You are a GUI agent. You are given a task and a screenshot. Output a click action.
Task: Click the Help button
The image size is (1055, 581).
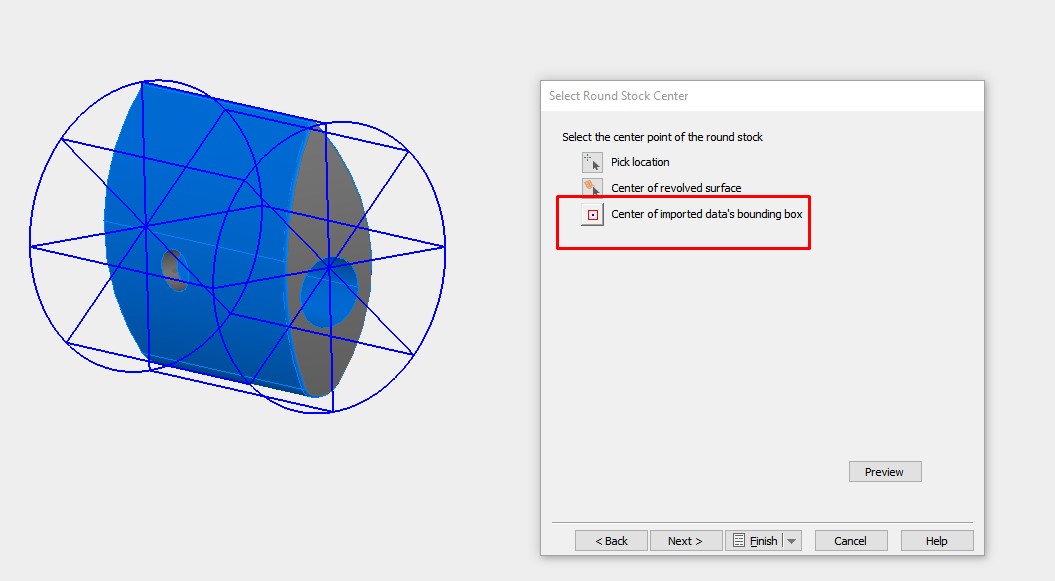(x=935, y=540)
